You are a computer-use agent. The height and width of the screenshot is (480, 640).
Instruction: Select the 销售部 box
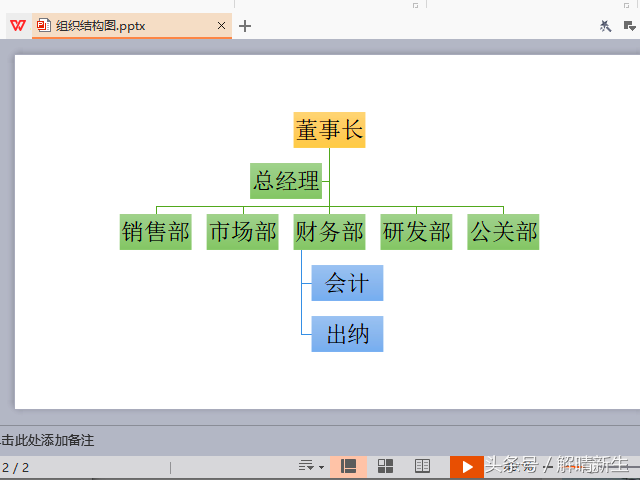(156, 232)
